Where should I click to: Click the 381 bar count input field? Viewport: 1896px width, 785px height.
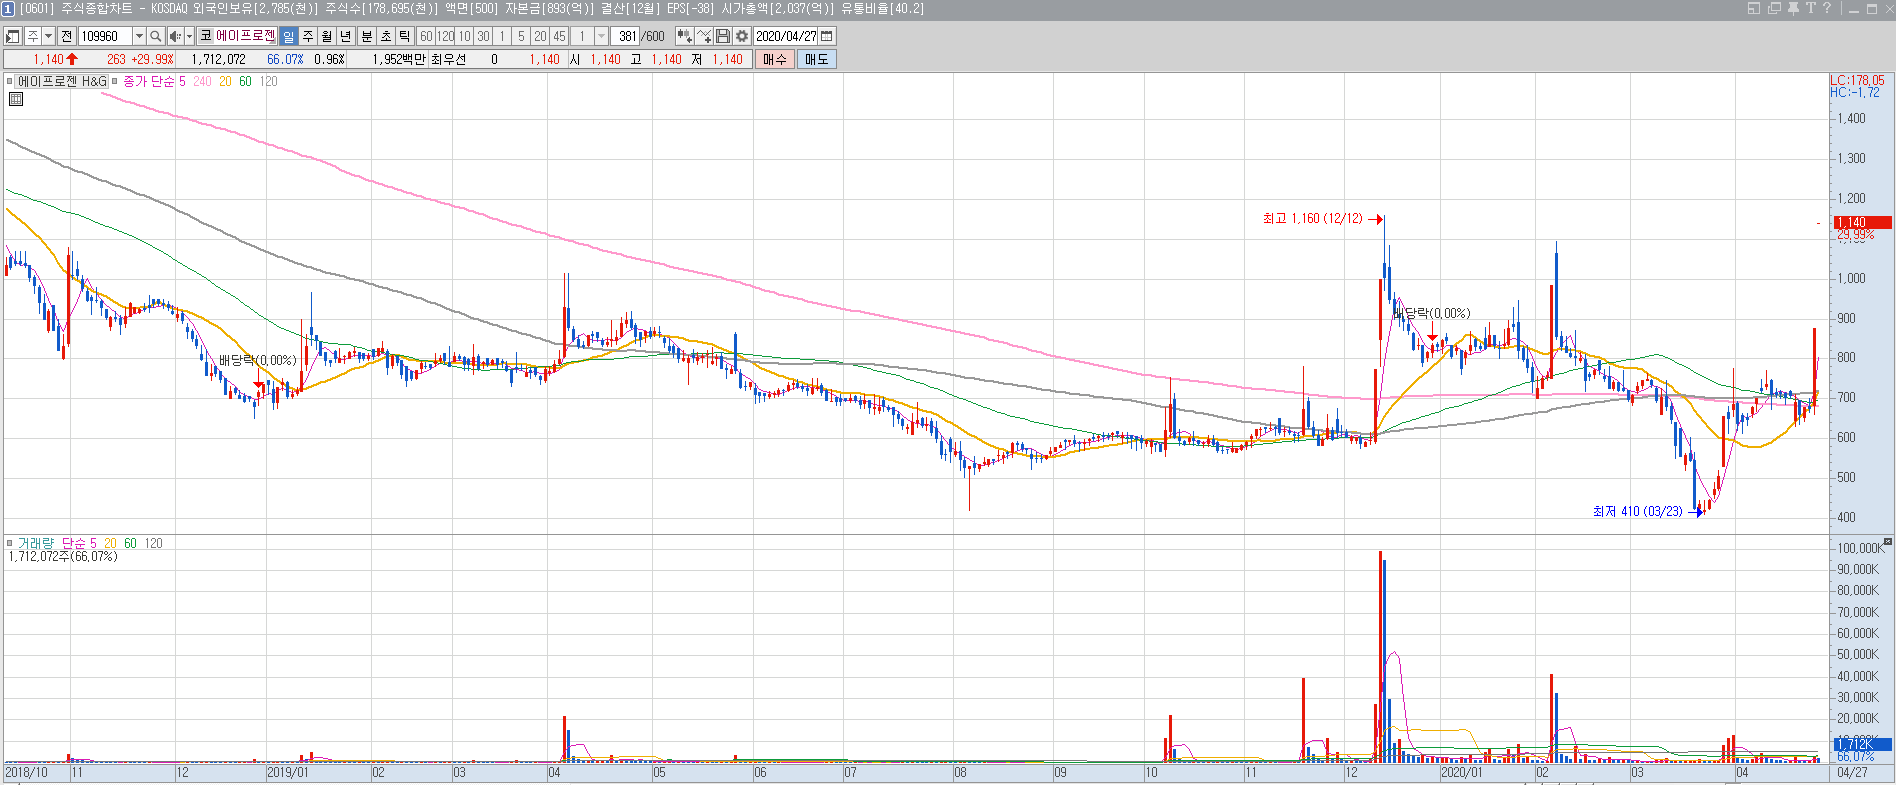[x=626, y=36]
